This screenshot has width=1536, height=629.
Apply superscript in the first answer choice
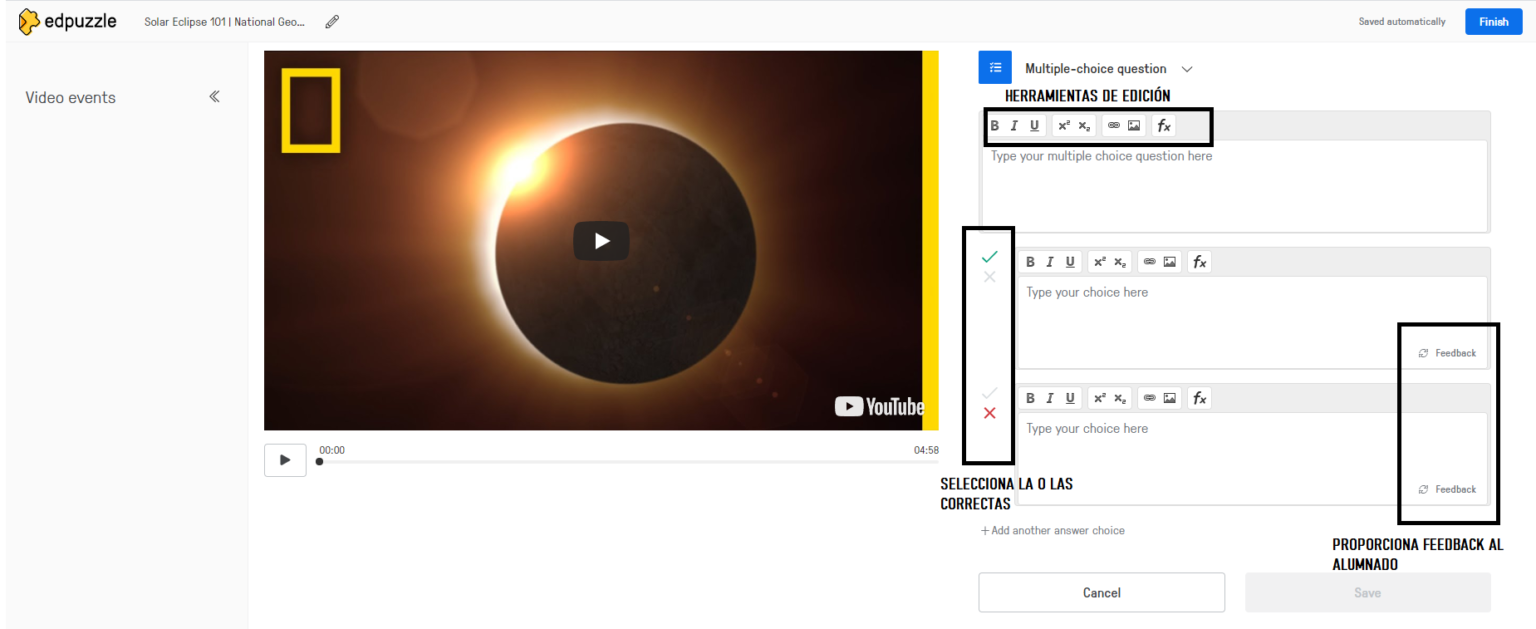tap(1099, 262)
